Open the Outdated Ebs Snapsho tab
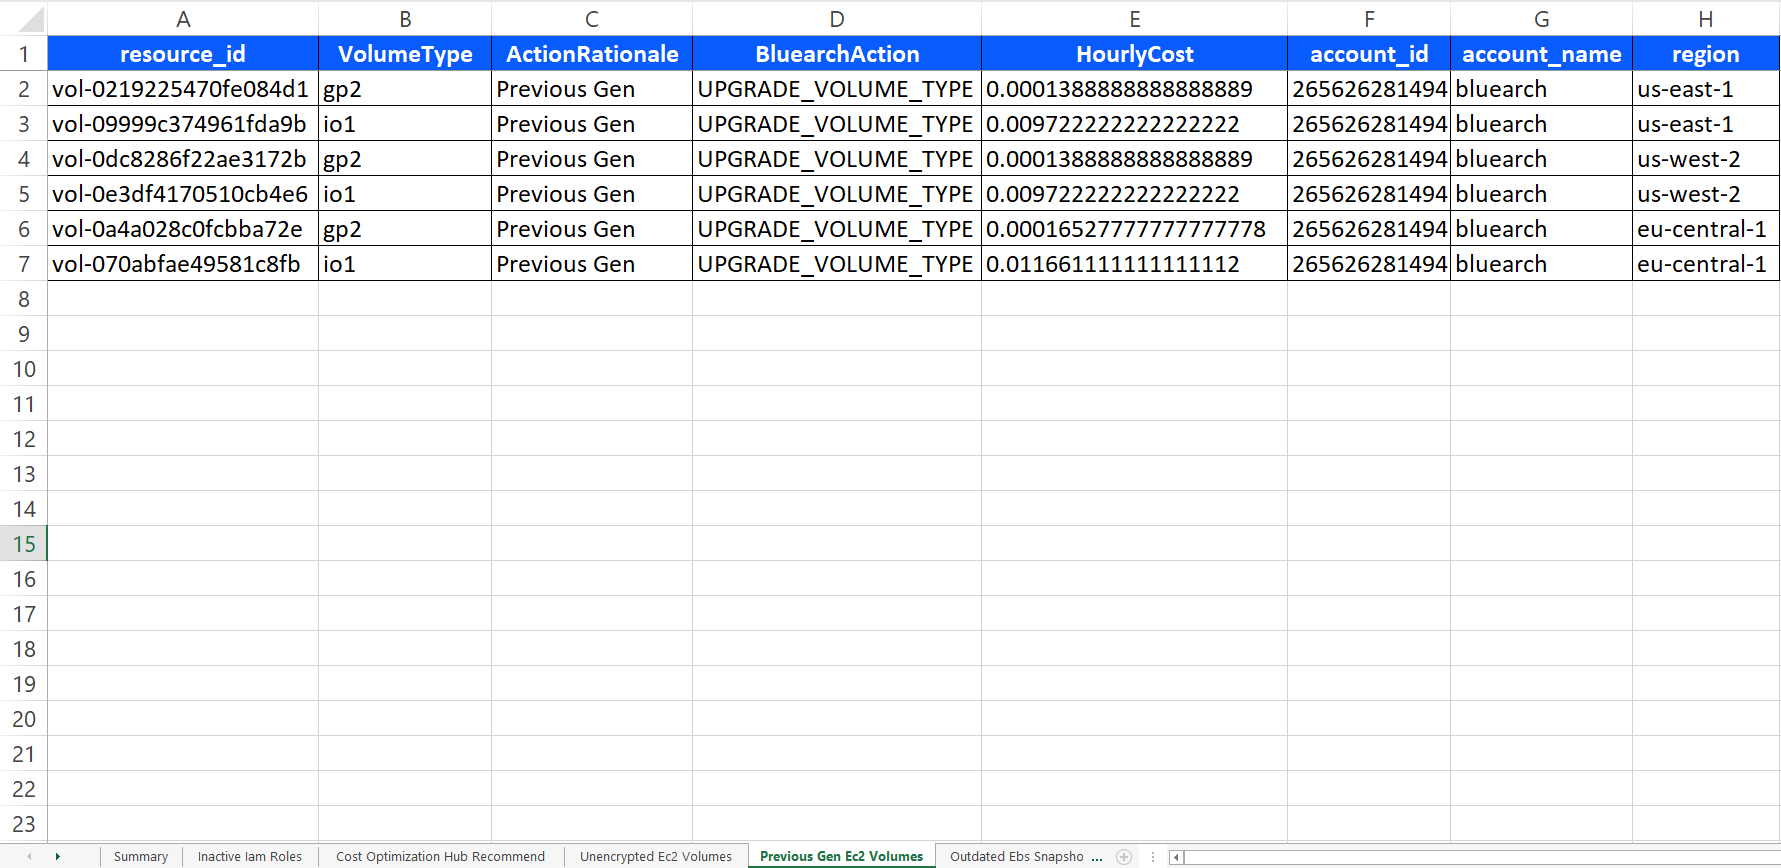The width and height of the screenshot is (1781, 868). (1016, 857)
